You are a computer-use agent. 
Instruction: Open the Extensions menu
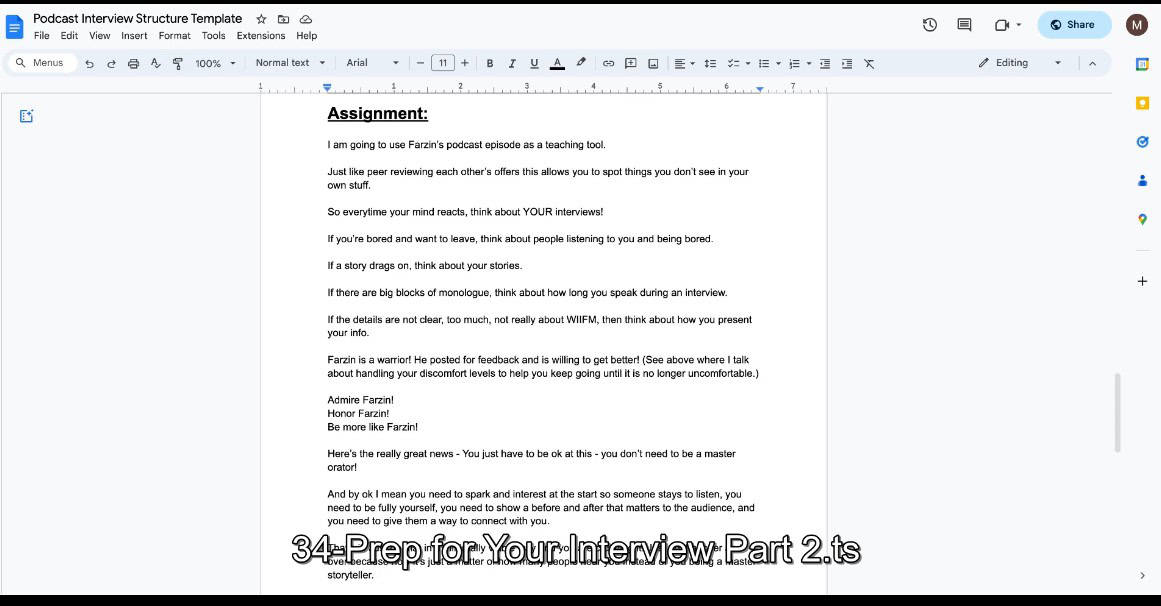[x=260, y=35]
